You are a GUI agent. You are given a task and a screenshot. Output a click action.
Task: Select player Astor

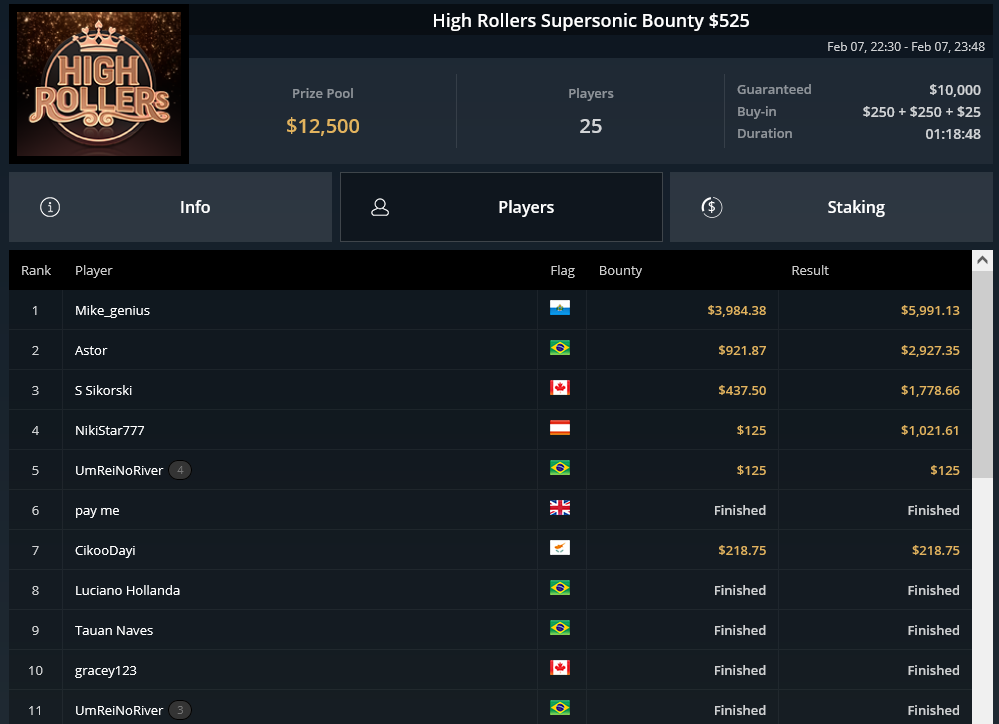[x=91, y=351]
